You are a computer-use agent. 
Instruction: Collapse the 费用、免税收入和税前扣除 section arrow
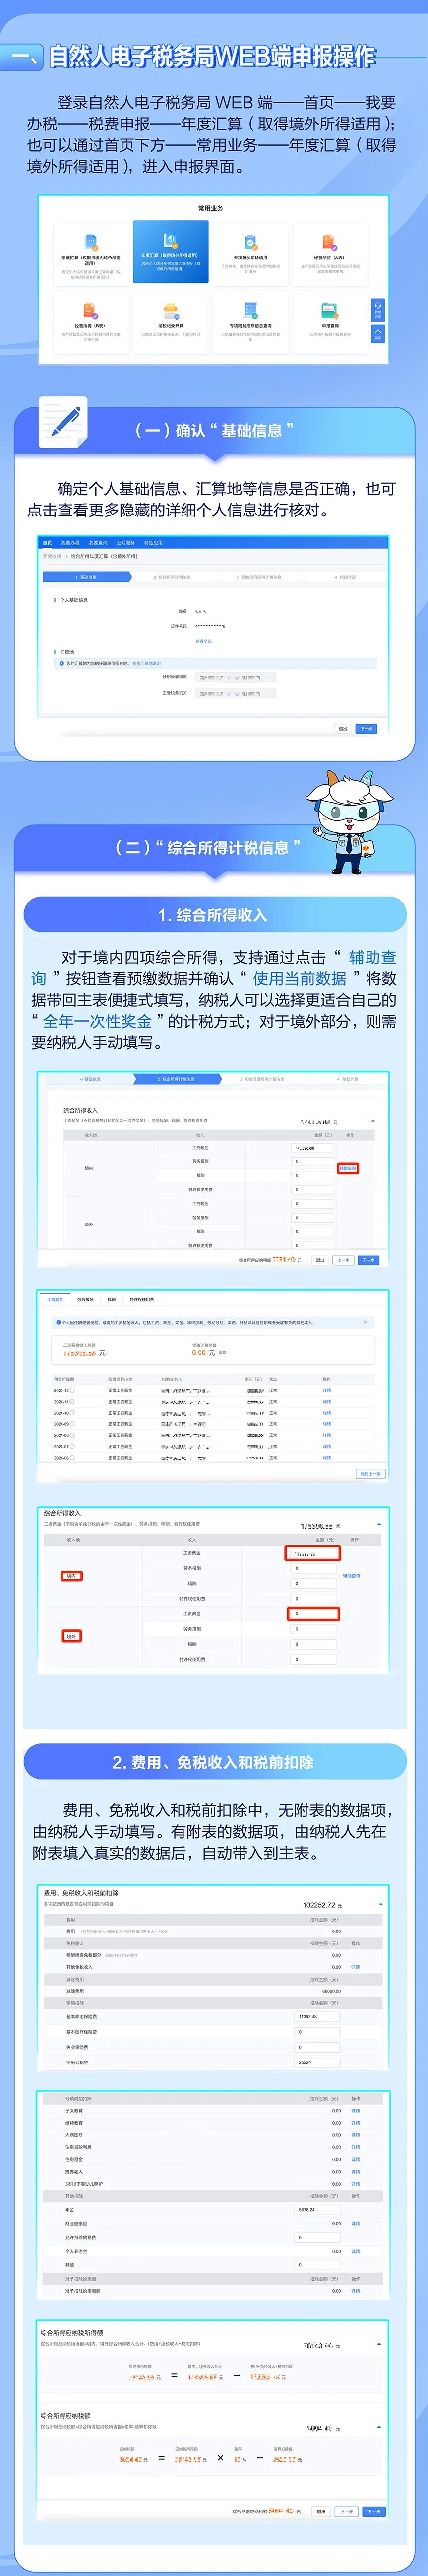pos(380,1905)
